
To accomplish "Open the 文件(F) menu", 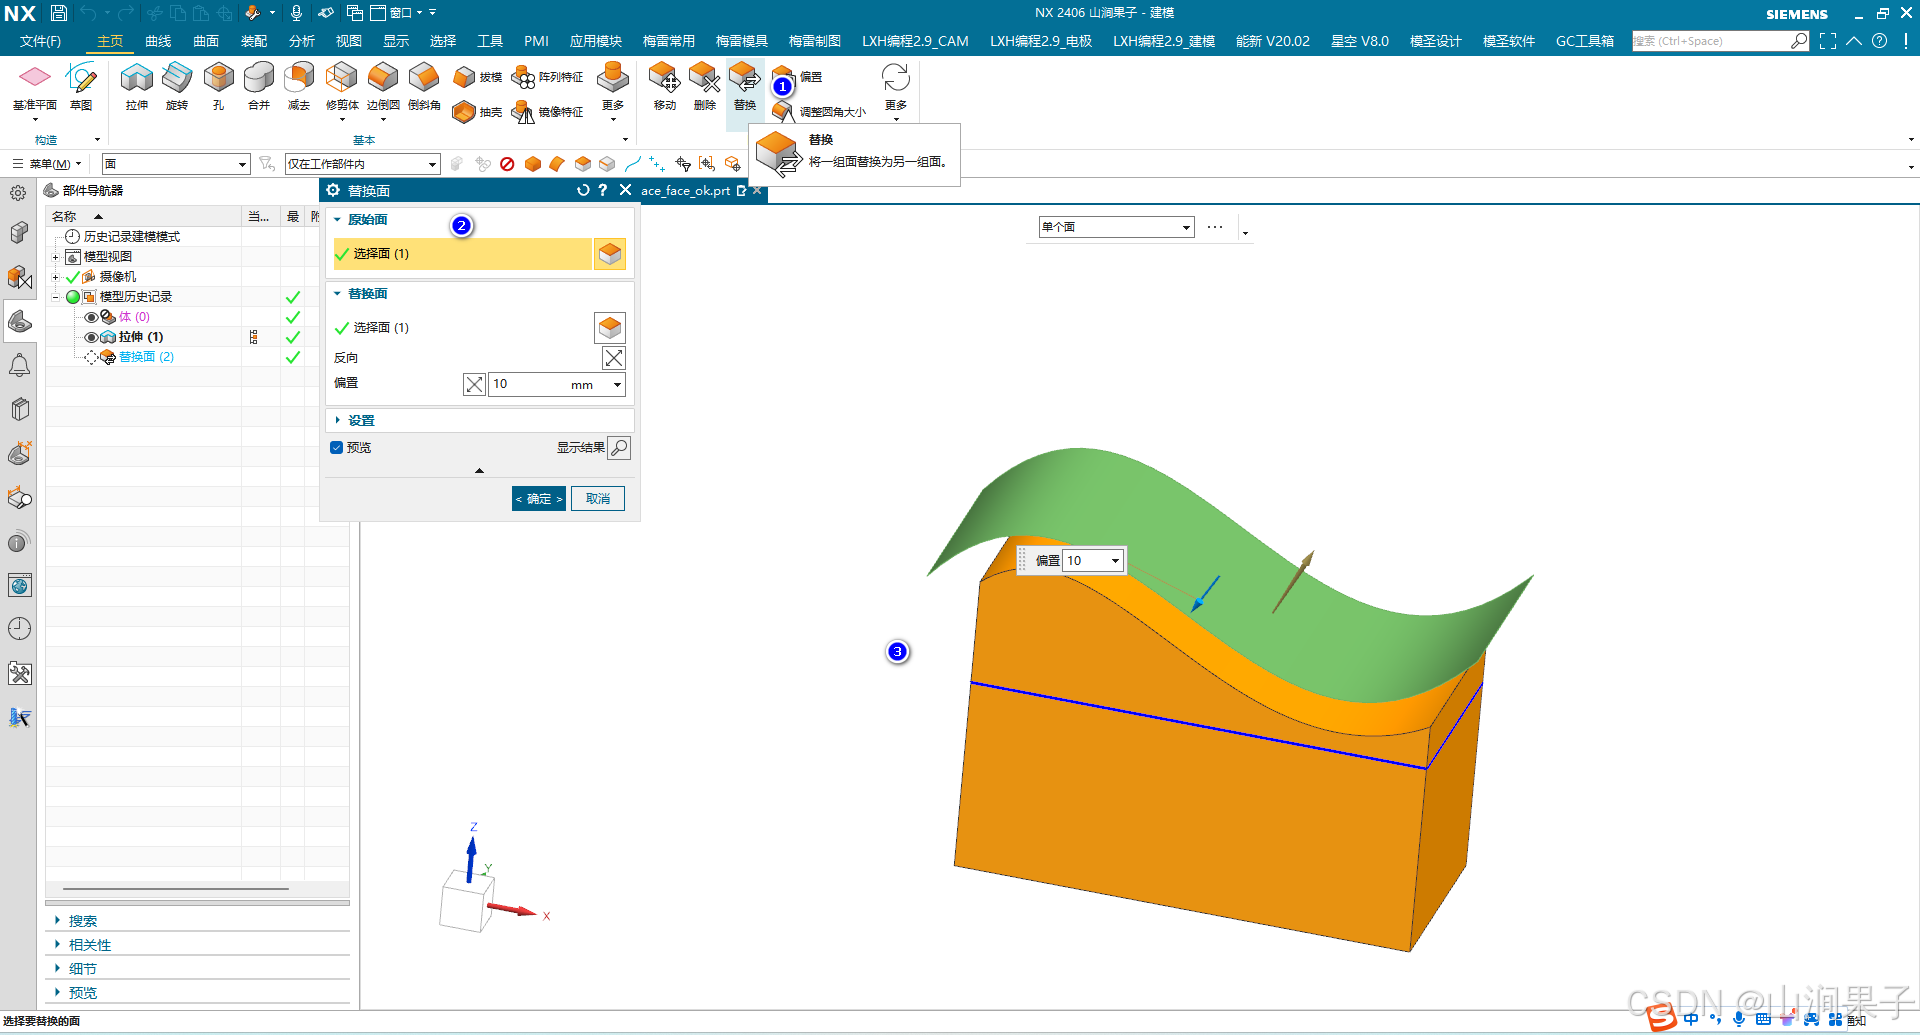I will coord(40,41).
